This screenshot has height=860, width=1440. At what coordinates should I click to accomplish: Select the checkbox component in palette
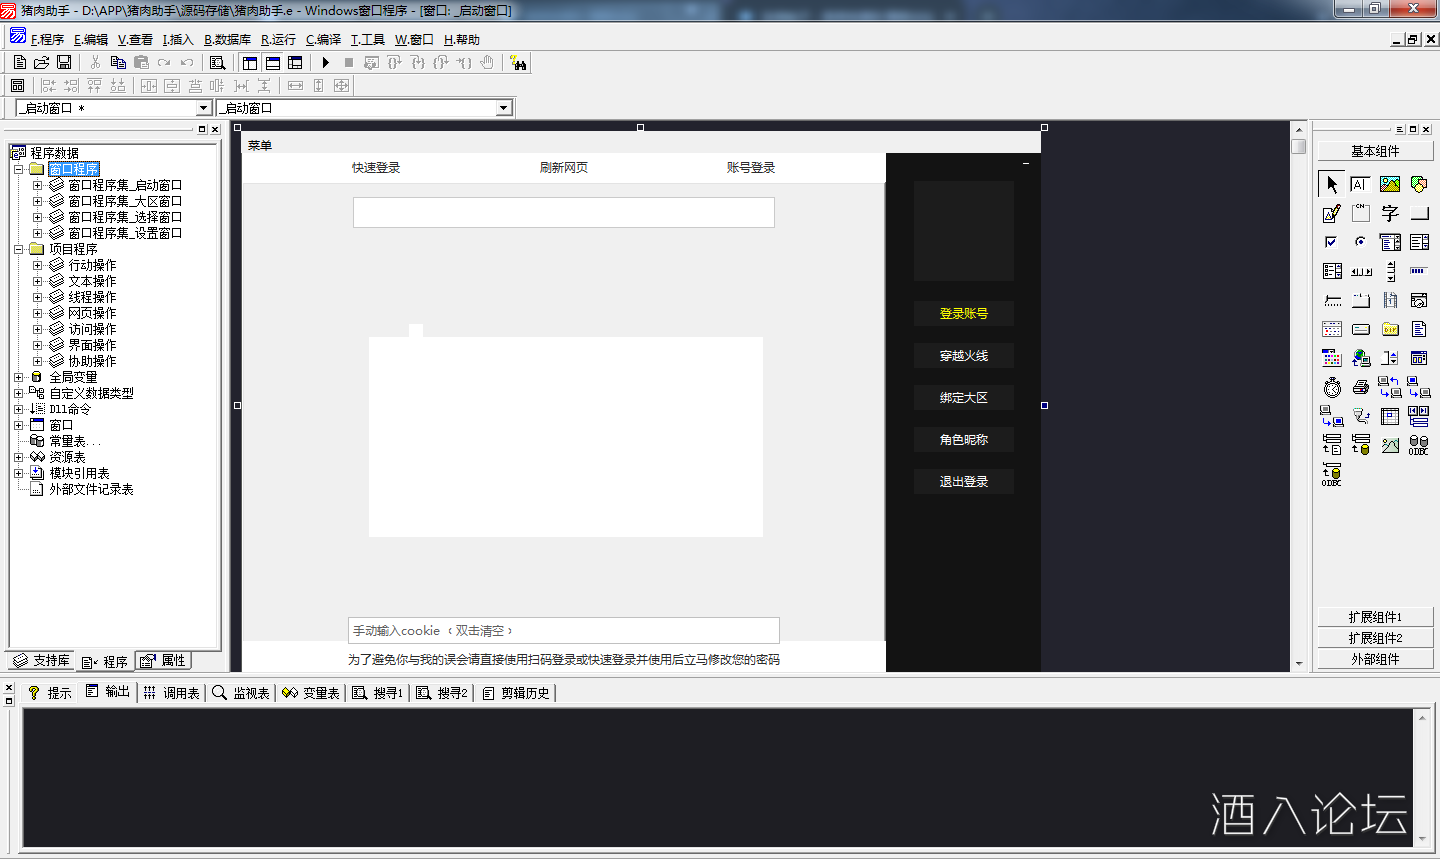[1331, 242]
